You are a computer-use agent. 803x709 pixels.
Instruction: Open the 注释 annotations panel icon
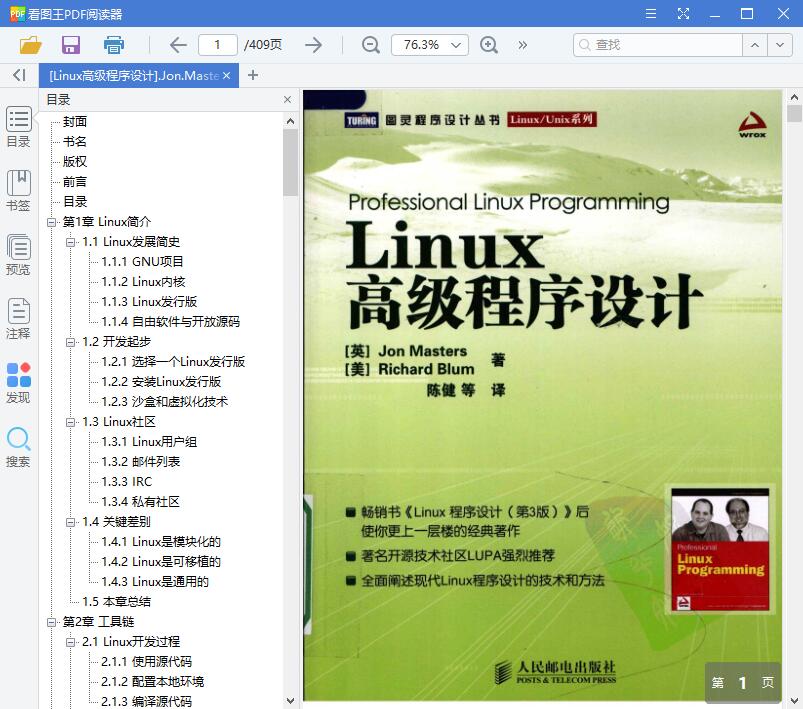[18, 319]
